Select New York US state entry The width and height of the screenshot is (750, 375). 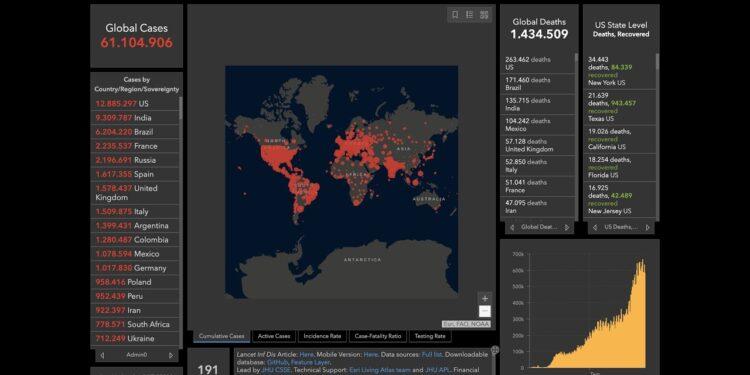[620, 71]
